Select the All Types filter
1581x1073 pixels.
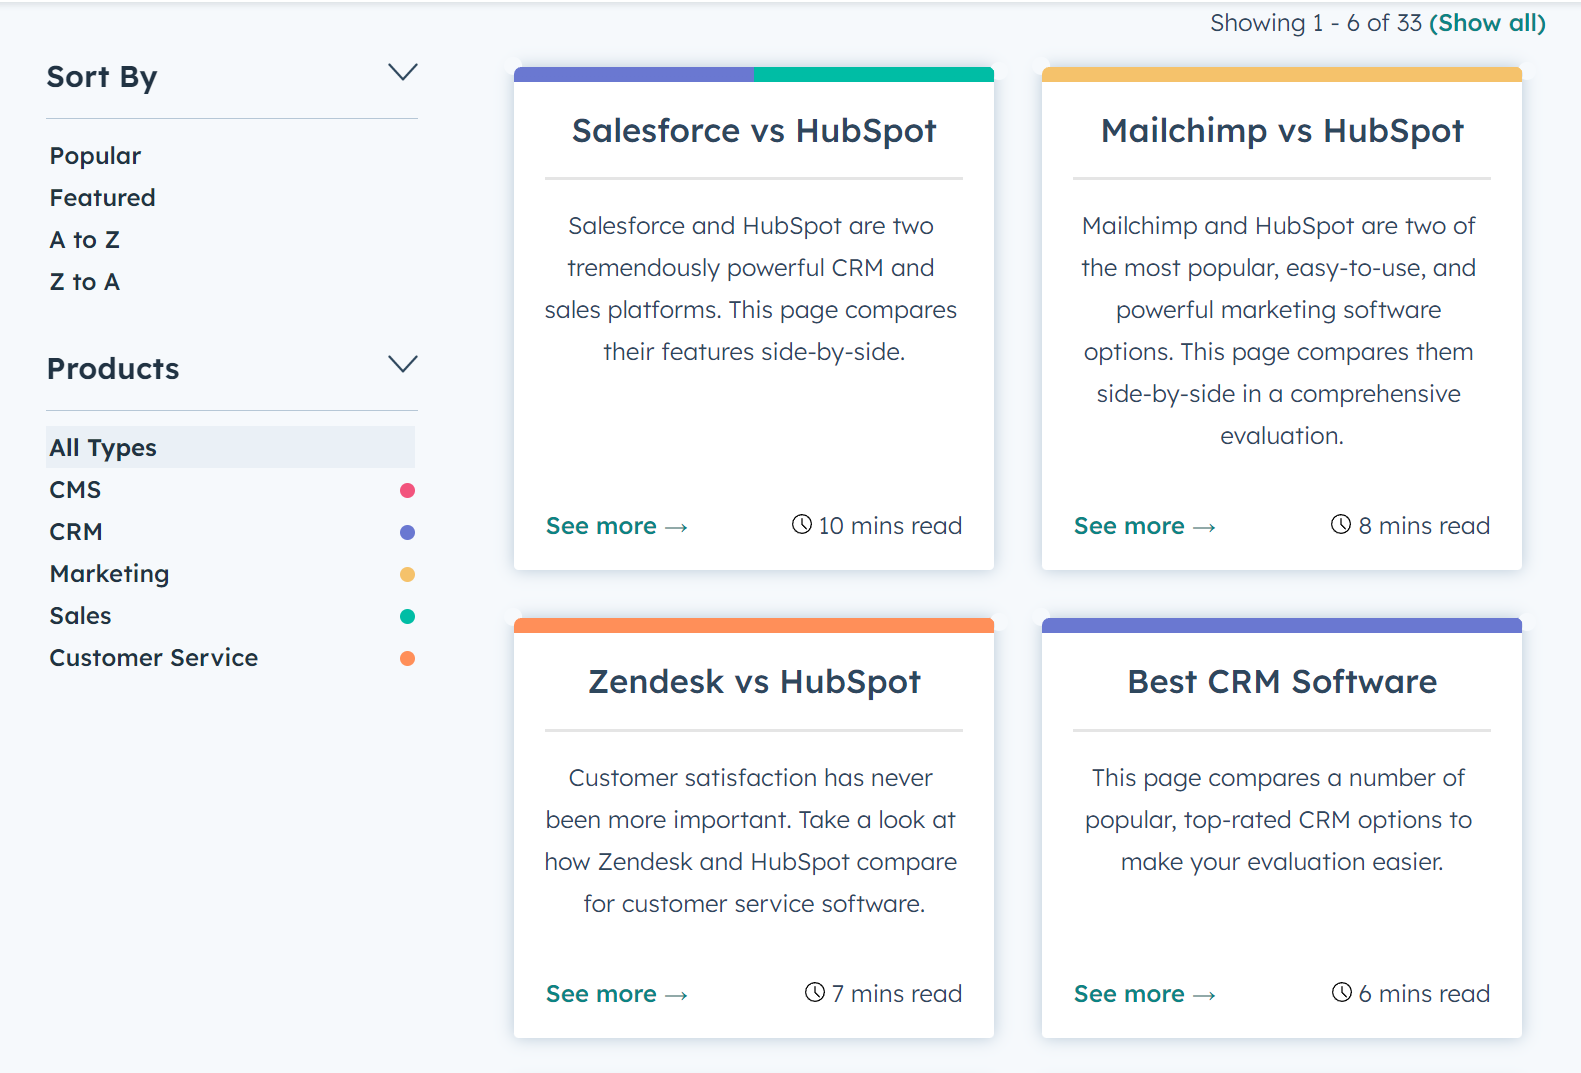click(104, 448)
